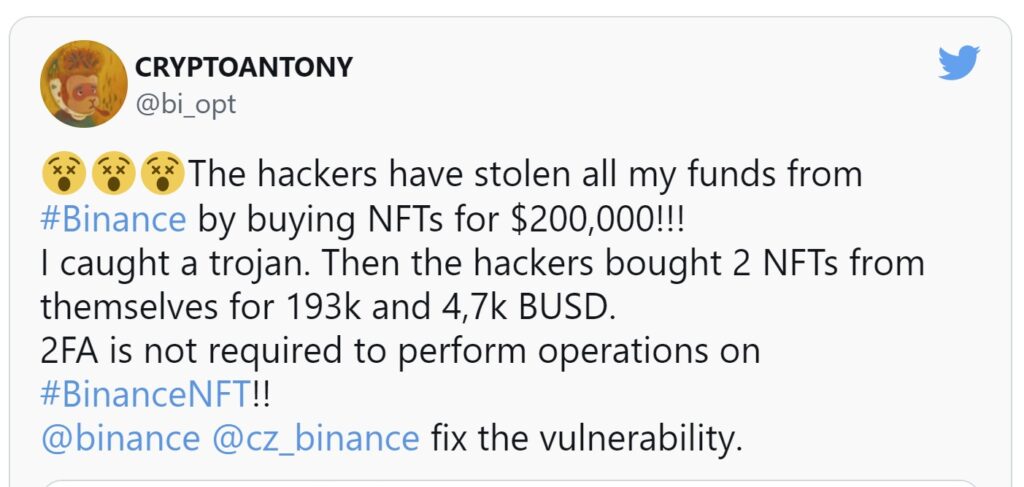Viewport: 1024px width, 487px height.
Task: Click the "2FA is not required" line
Action: tap(398, 350)
